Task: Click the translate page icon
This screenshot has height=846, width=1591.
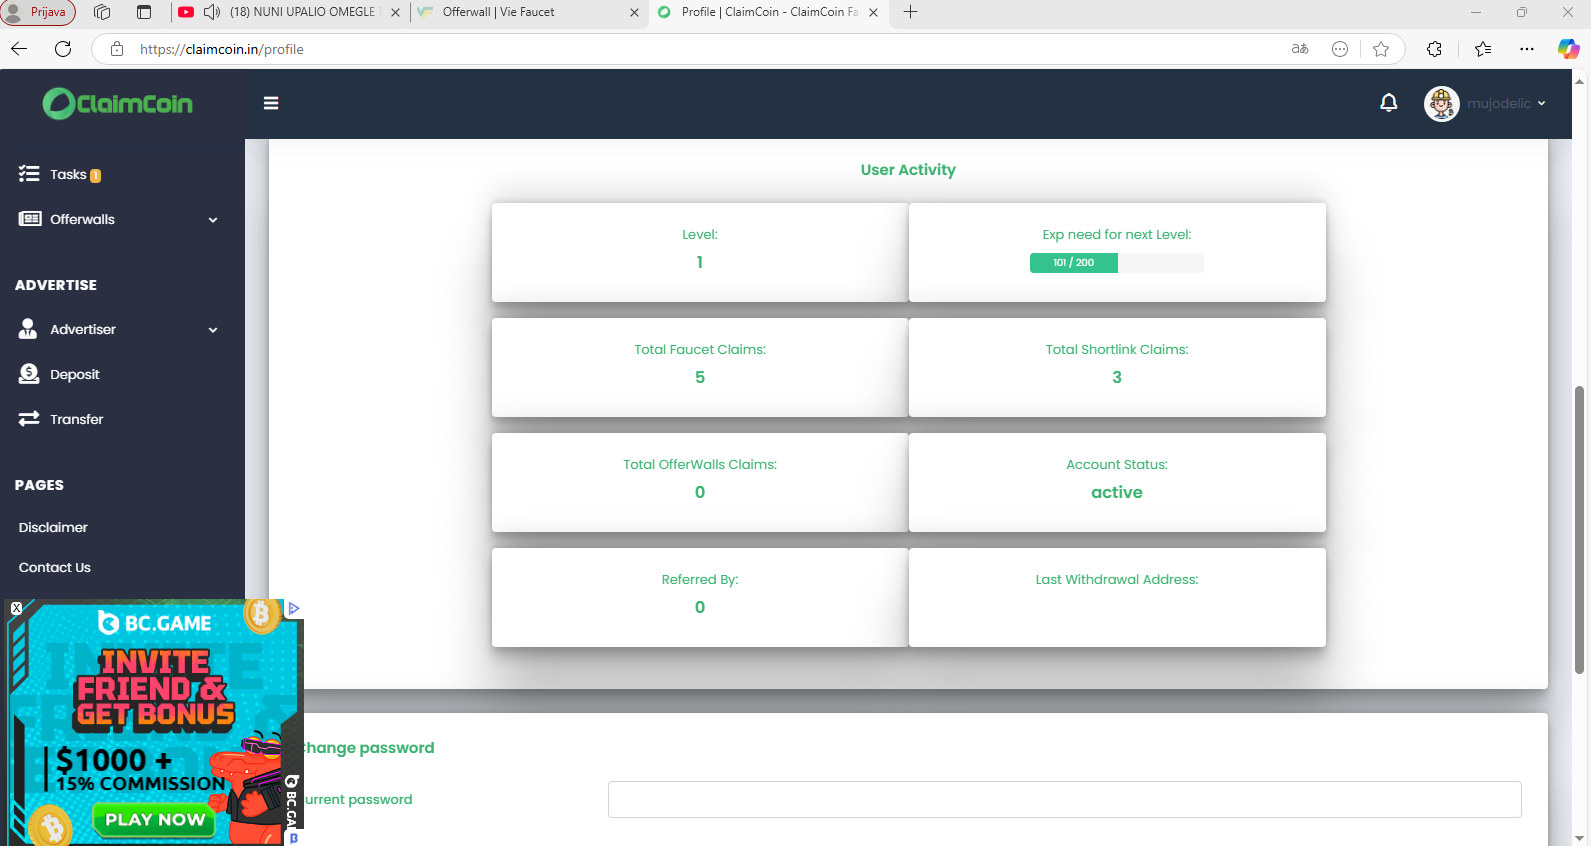Action: click(x=1300, y=49)
